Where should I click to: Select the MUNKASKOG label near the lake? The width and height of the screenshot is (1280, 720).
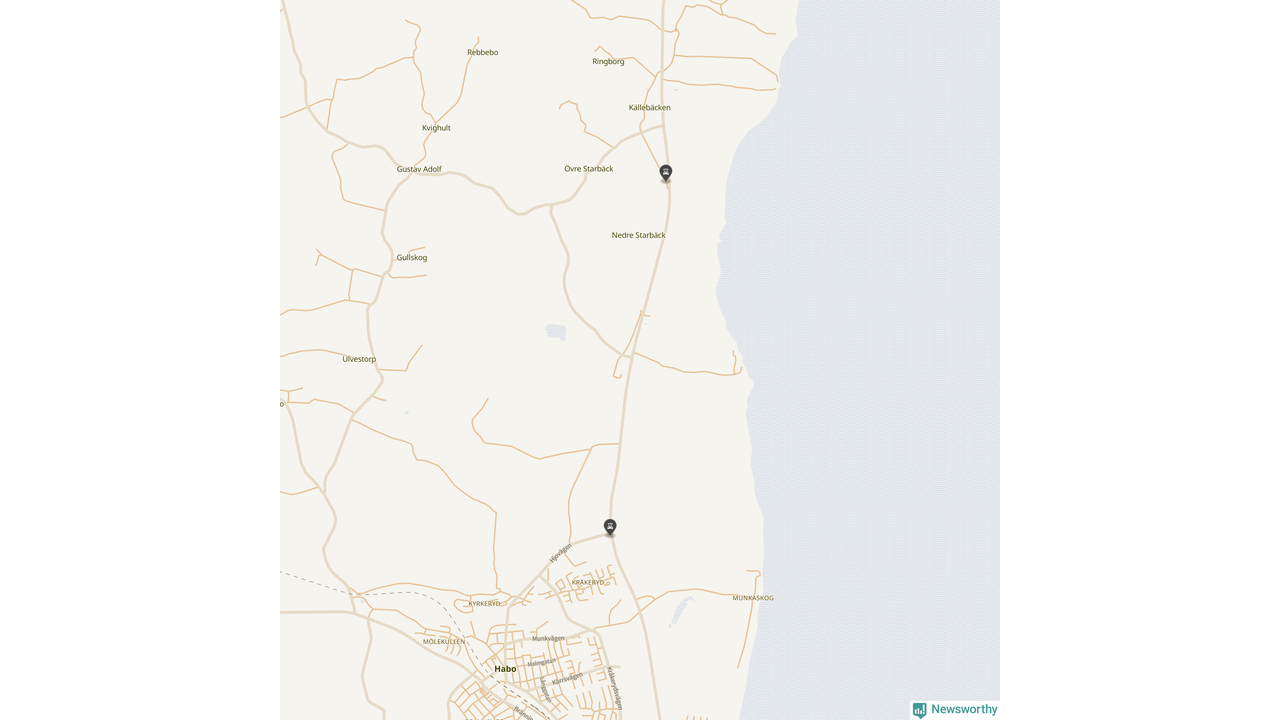coord(753,598)
